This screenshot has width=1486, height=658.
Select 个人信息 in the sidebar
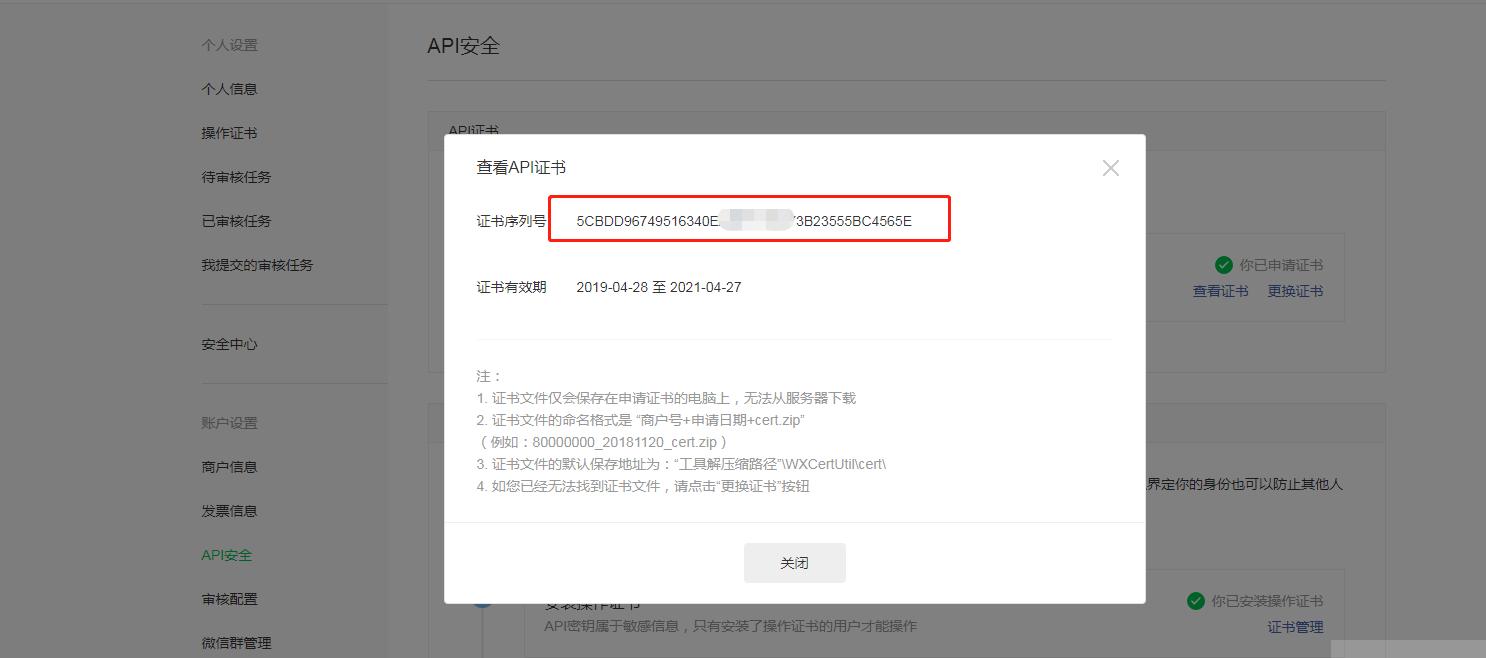[228, 88]
